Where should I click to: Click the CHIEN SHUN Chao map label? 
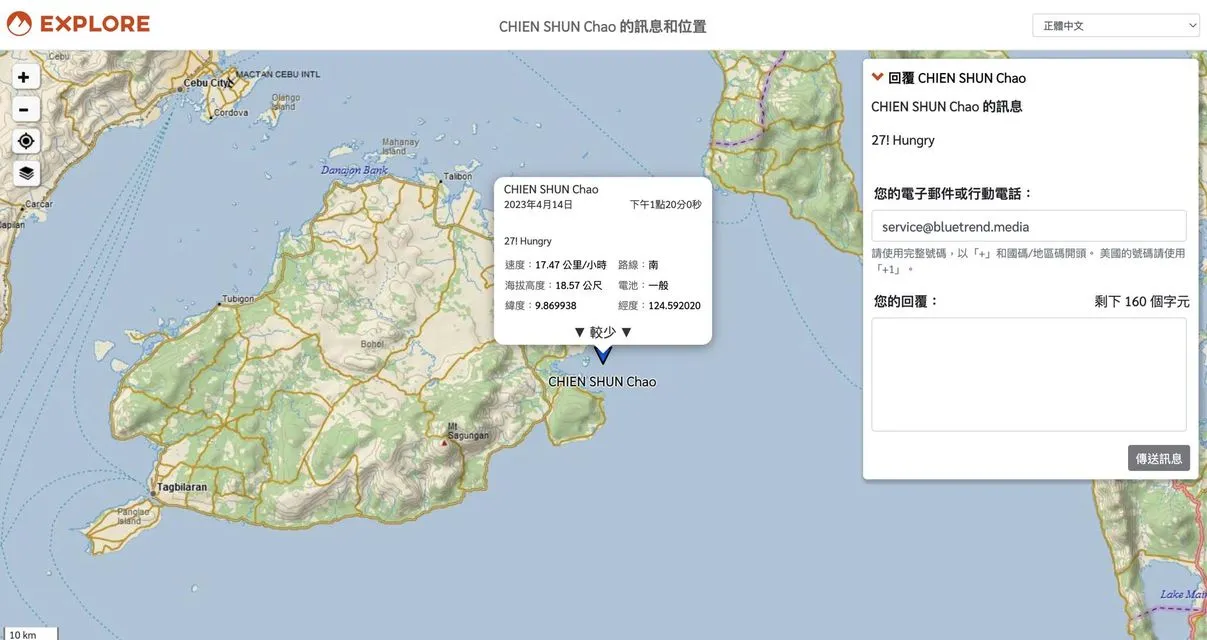[602, 382]
